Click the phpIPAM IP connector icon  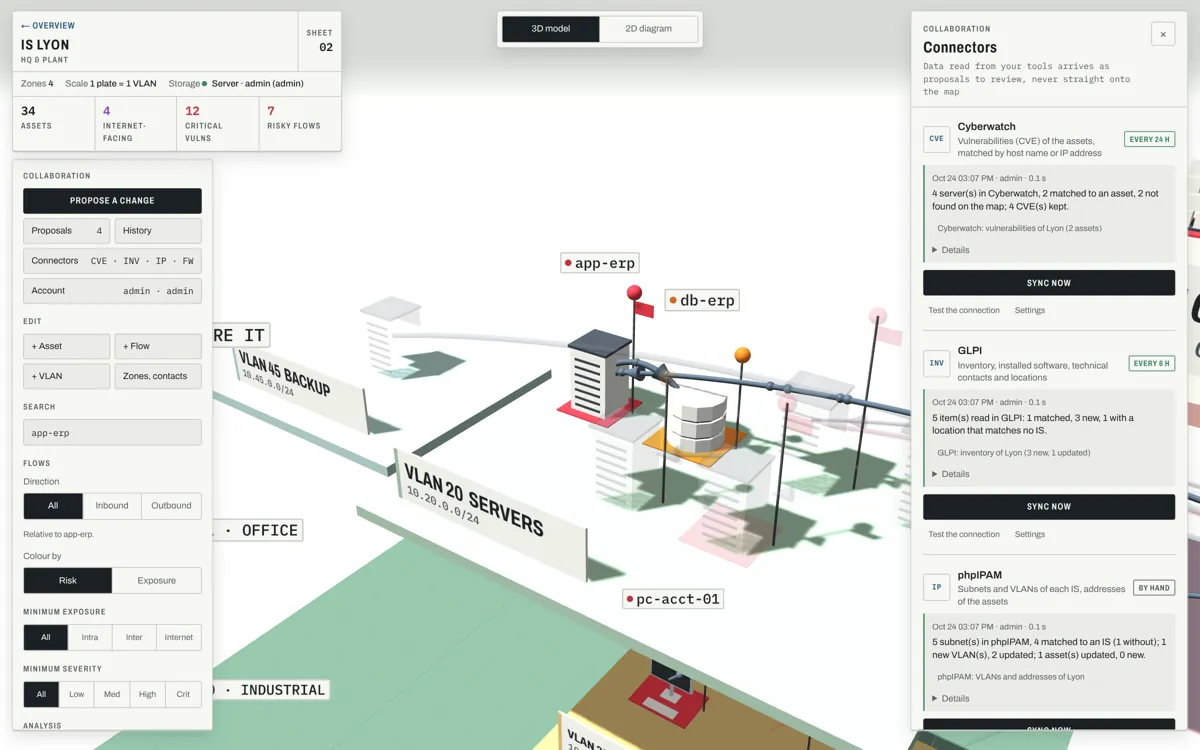936,587
